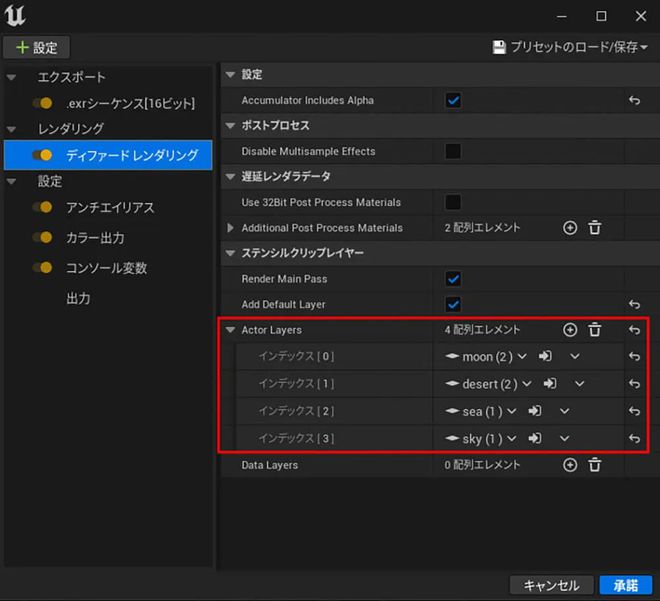Empty the Data Layers array
The width and height of the screenshot is (660, 601).
point(594,465)
